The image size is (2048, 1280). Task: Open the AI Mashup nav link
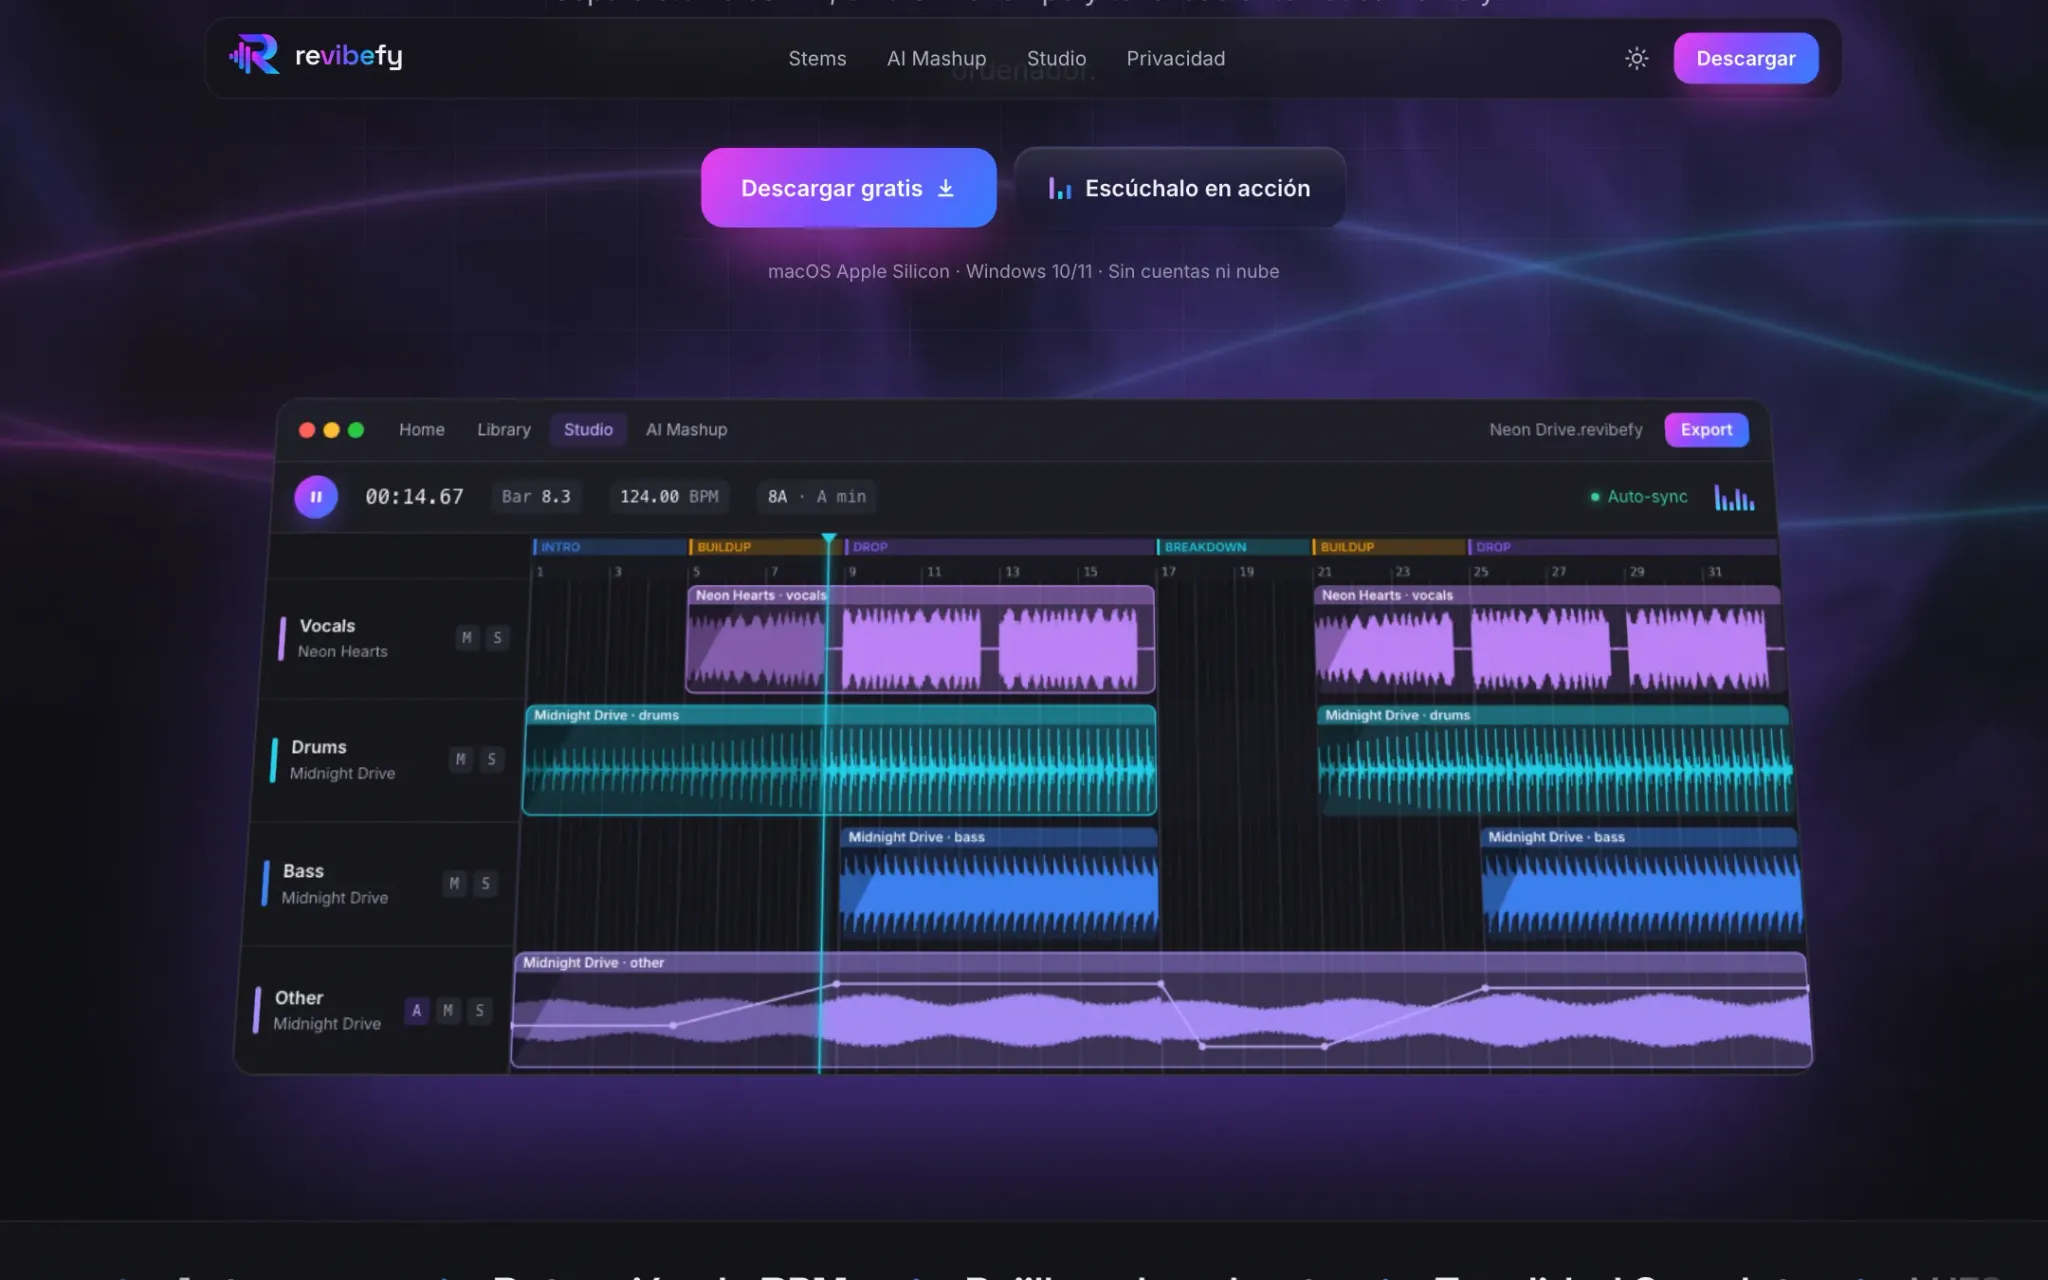(x=936, y=58)
